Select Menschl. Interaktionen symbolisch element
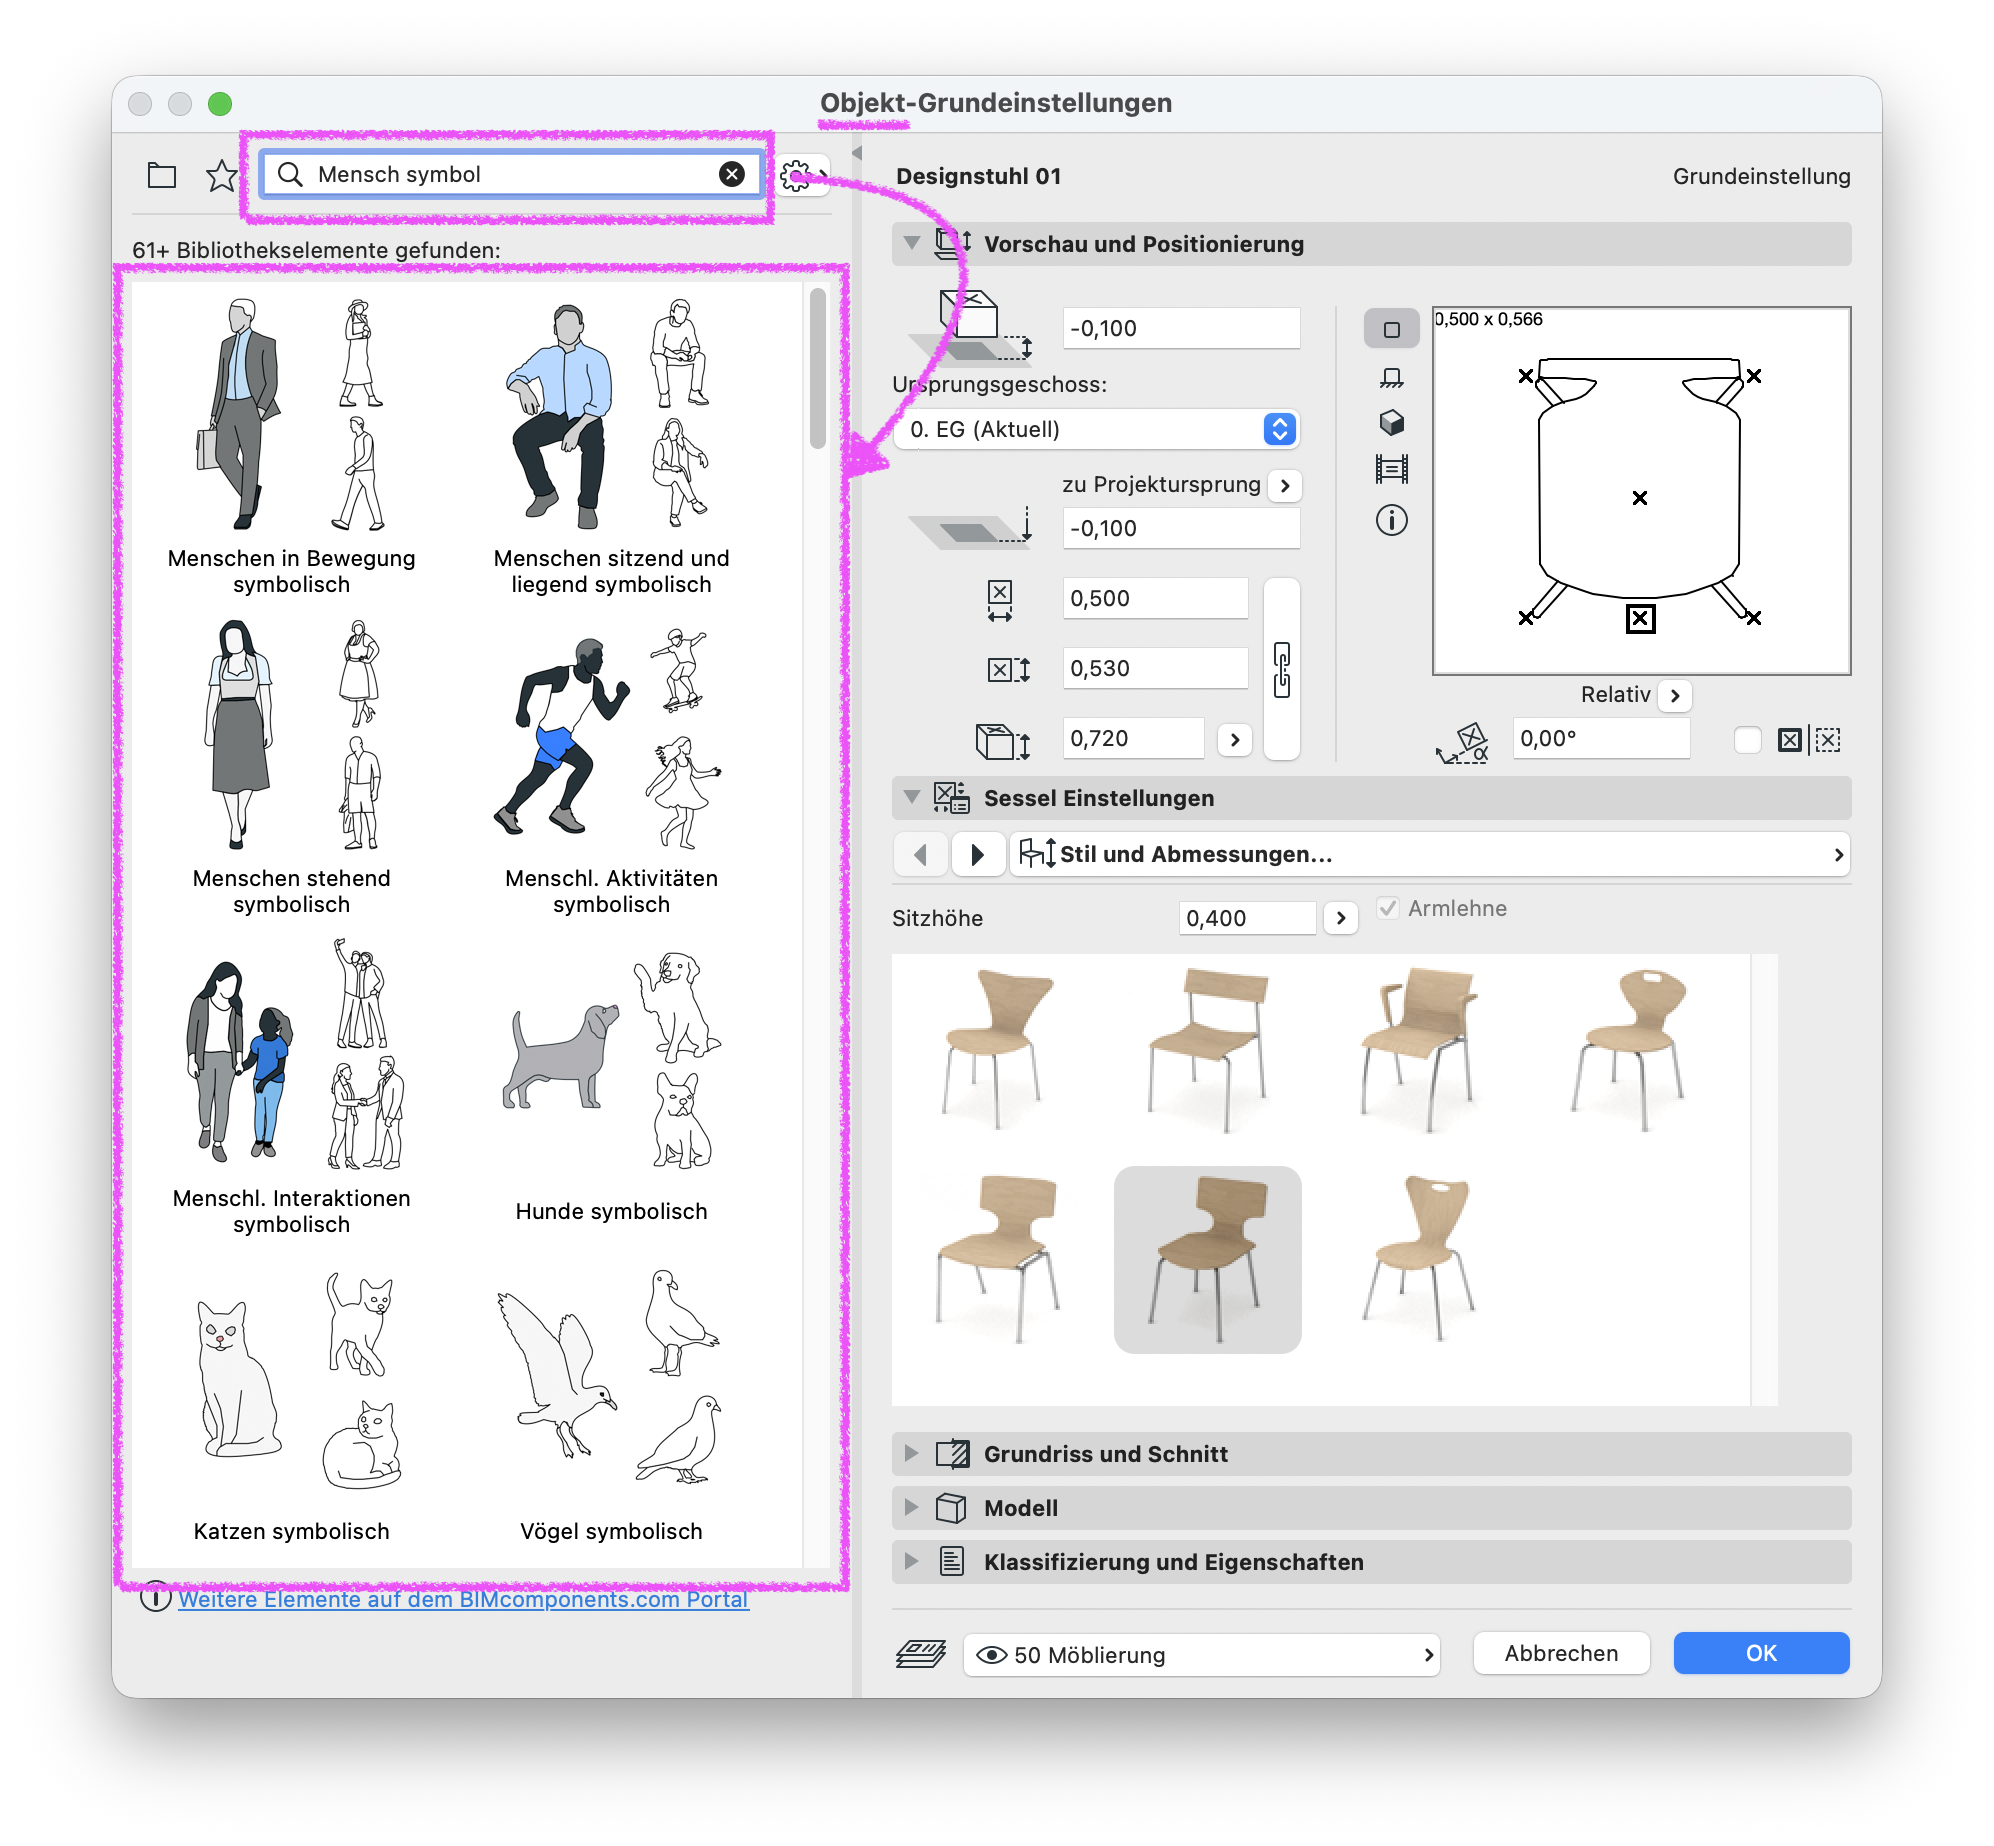The width and height of the screenshot is (1994, 1846). pos(292,1086)
